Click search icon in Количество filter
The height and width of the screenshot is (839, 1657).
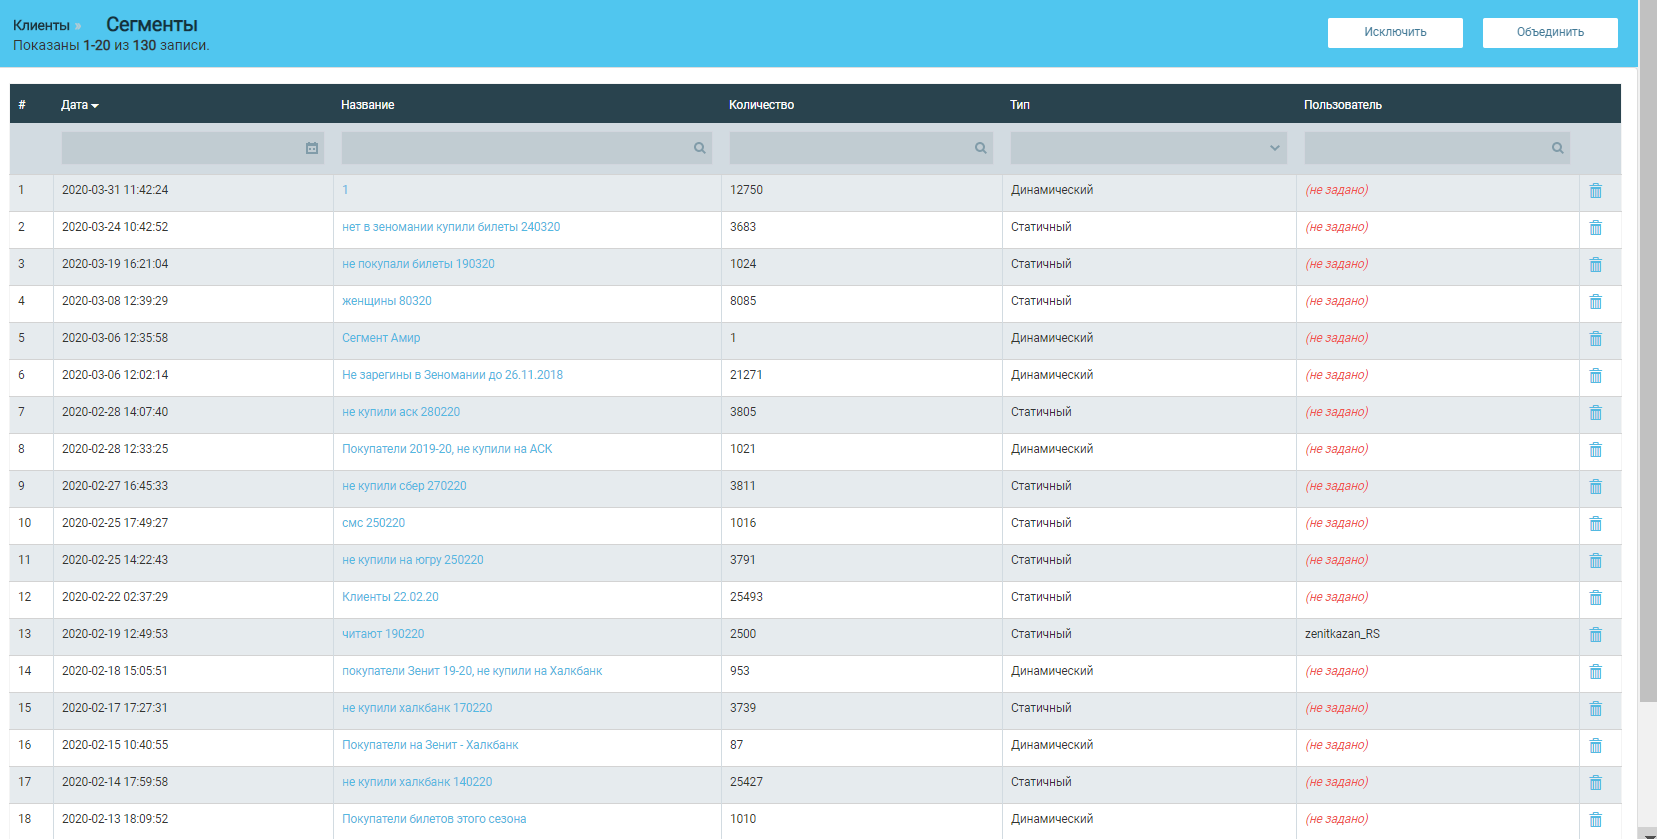(981, 148)
